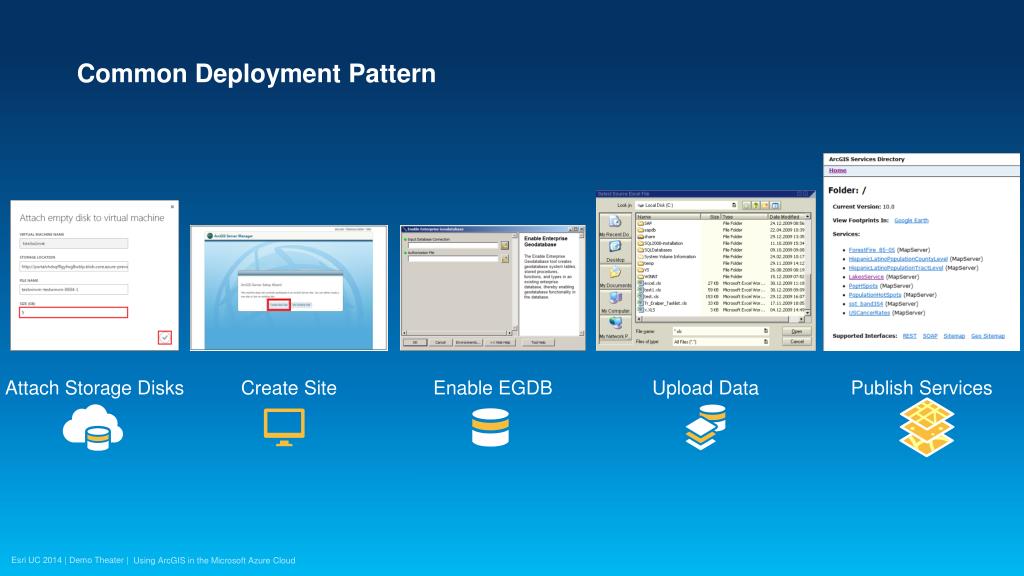Viewport: 1024px width, 576px height.
Task: Open the PopulationHotSpots service link
Action: coord(874,295)
